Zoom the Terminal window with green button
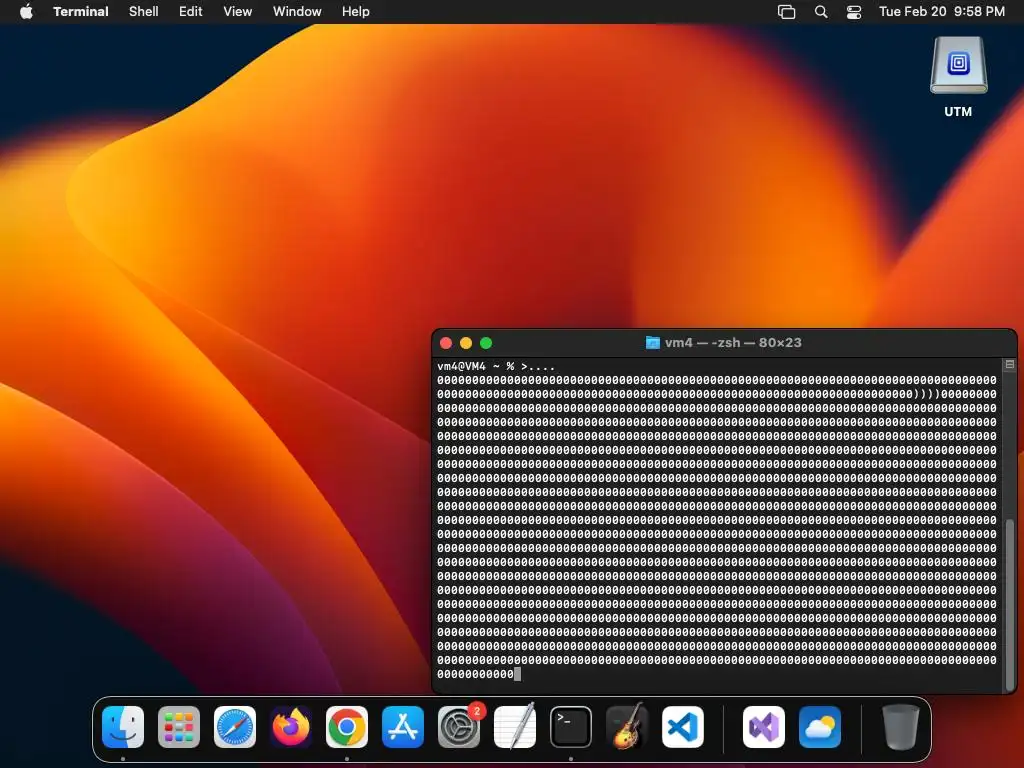 tap(486, 343)
